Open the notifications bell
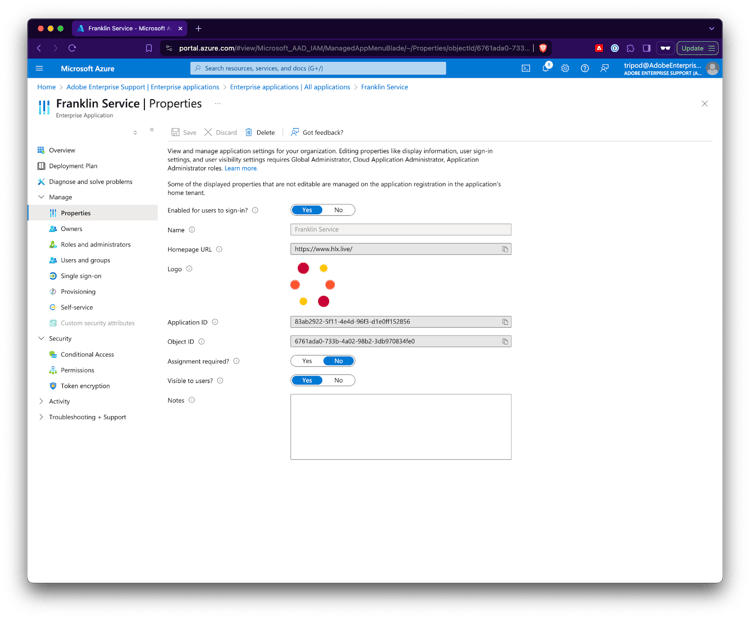 pos(546,68)
